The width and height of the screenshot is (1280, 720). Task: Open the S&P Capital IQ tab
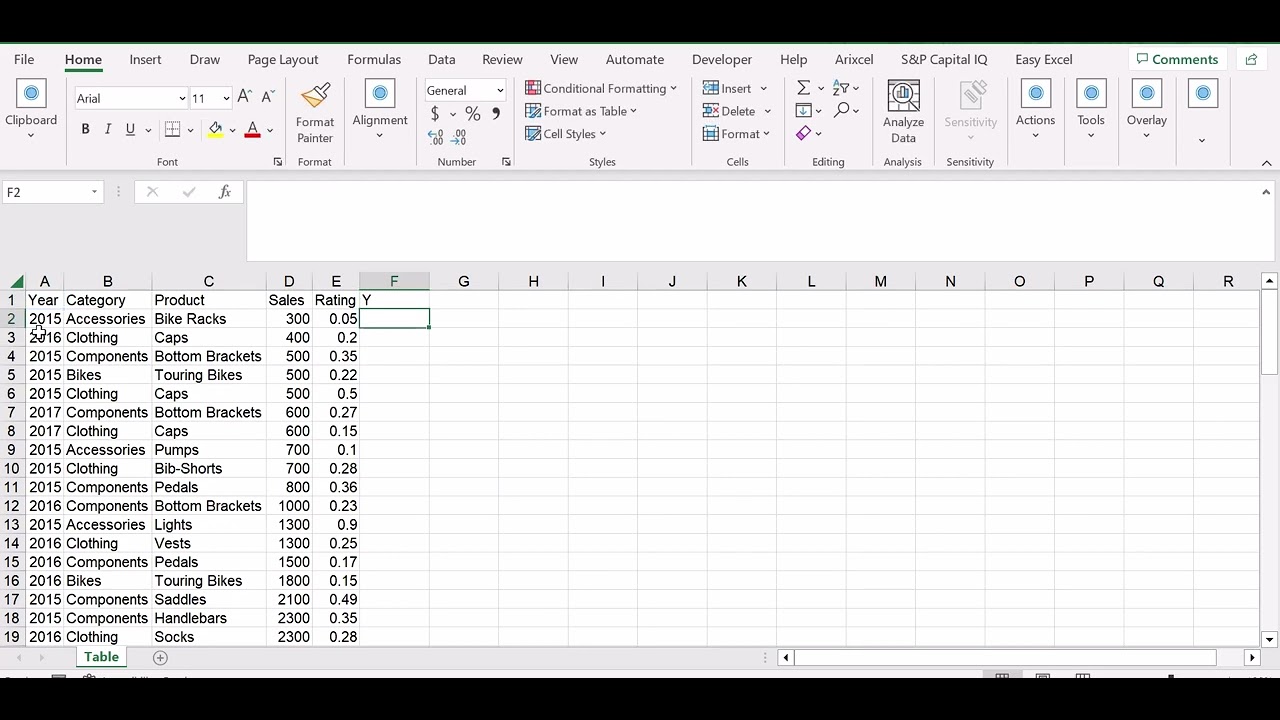pyautogui.click(x=944, y=59)
